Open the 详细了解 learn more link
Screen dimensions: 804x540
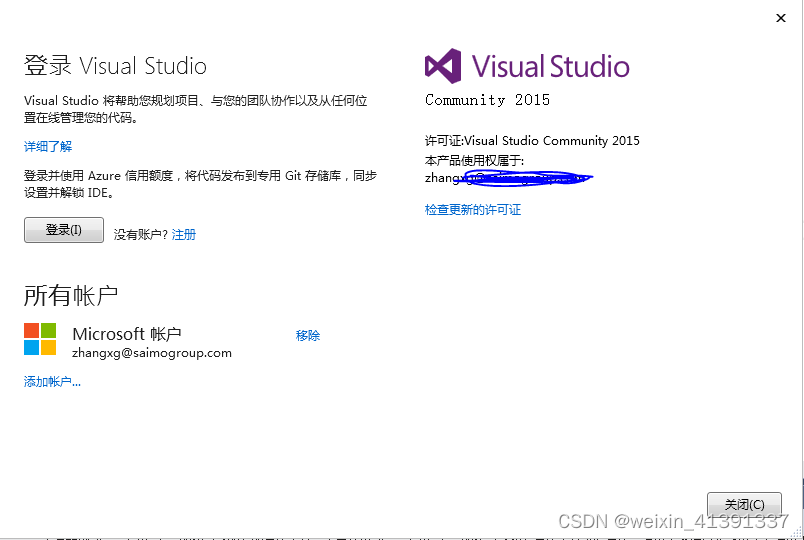48,147
